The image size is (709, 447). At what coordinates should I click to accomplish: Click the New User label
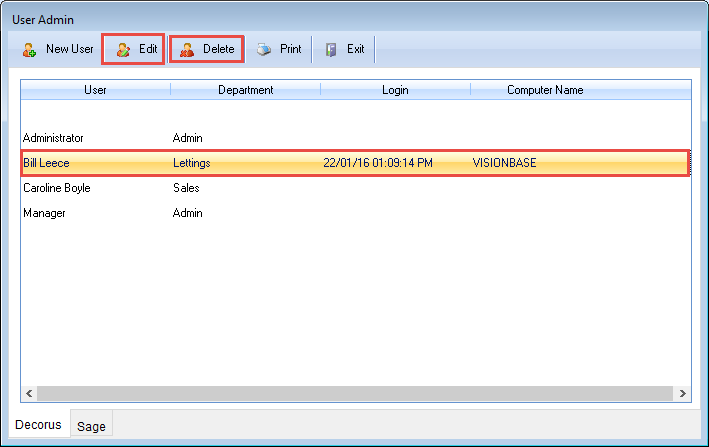pos(70,49)
